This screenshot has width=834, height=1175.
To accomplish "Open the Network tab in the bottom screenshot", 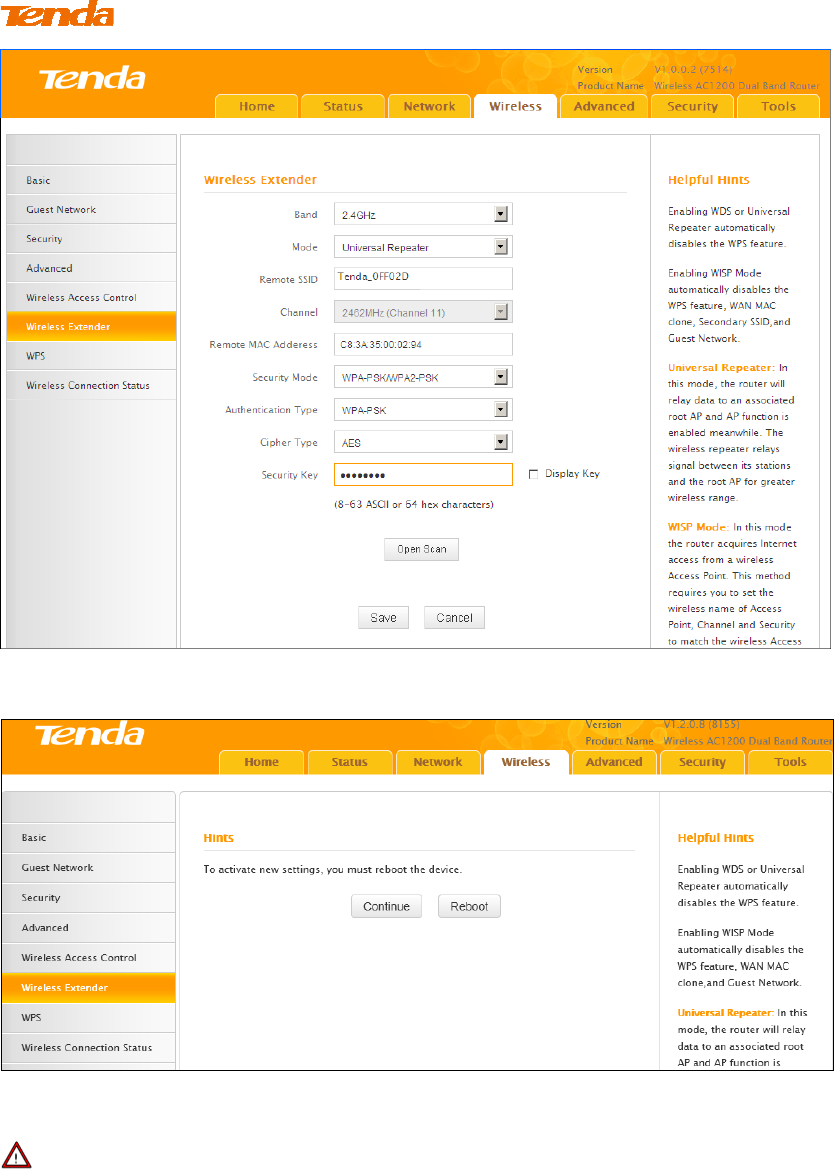I will (x=438, y=762).
